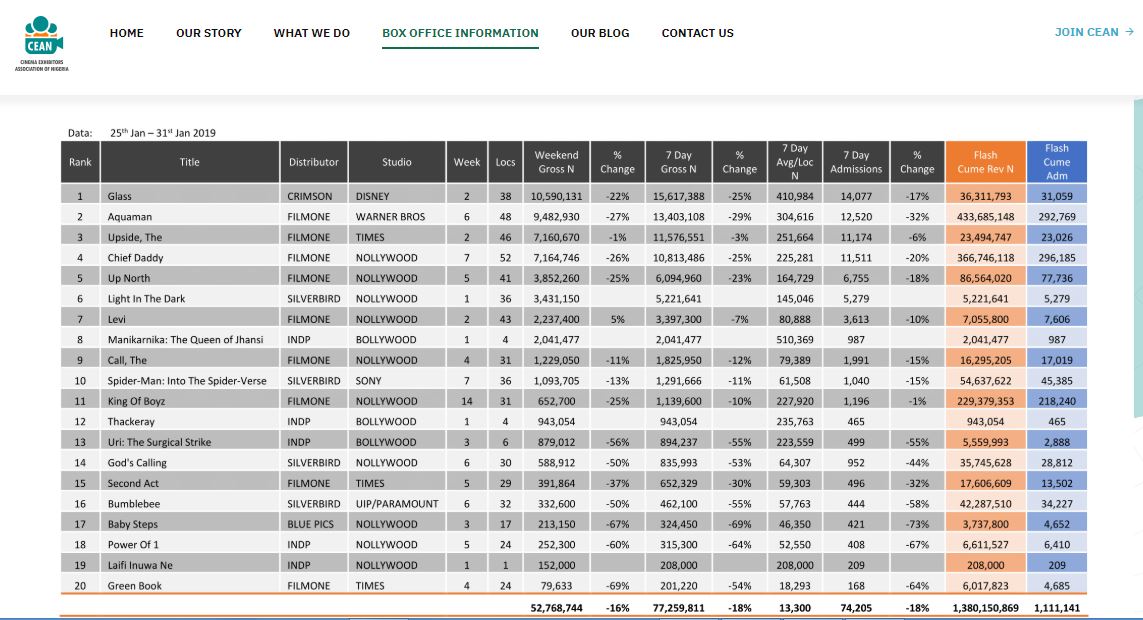Select the title 'Light In The Dark'
The image size is (1143, 620).
coord(147,298)
